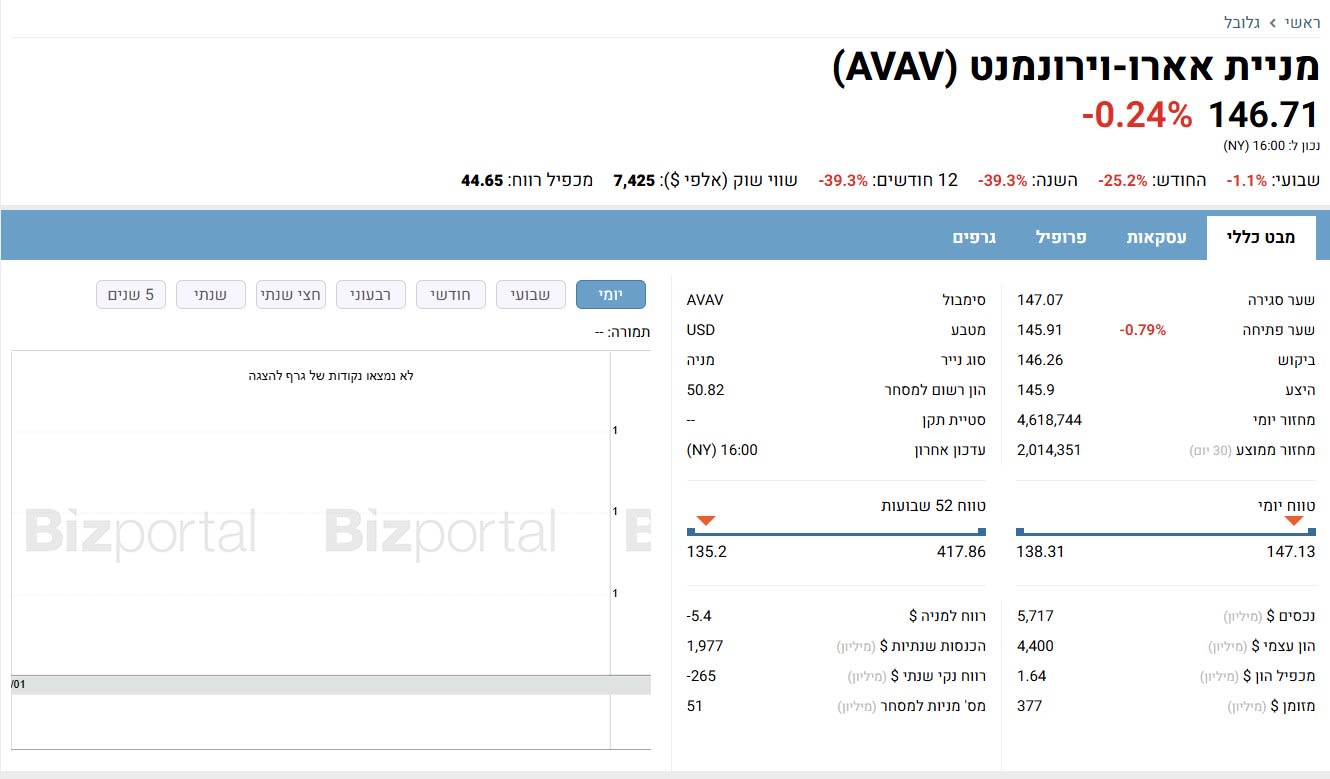Click the שער סגירה value 147.07
Image resolution: width=1330 pixels, height=779 pixels.
(x=1040, y=300)
